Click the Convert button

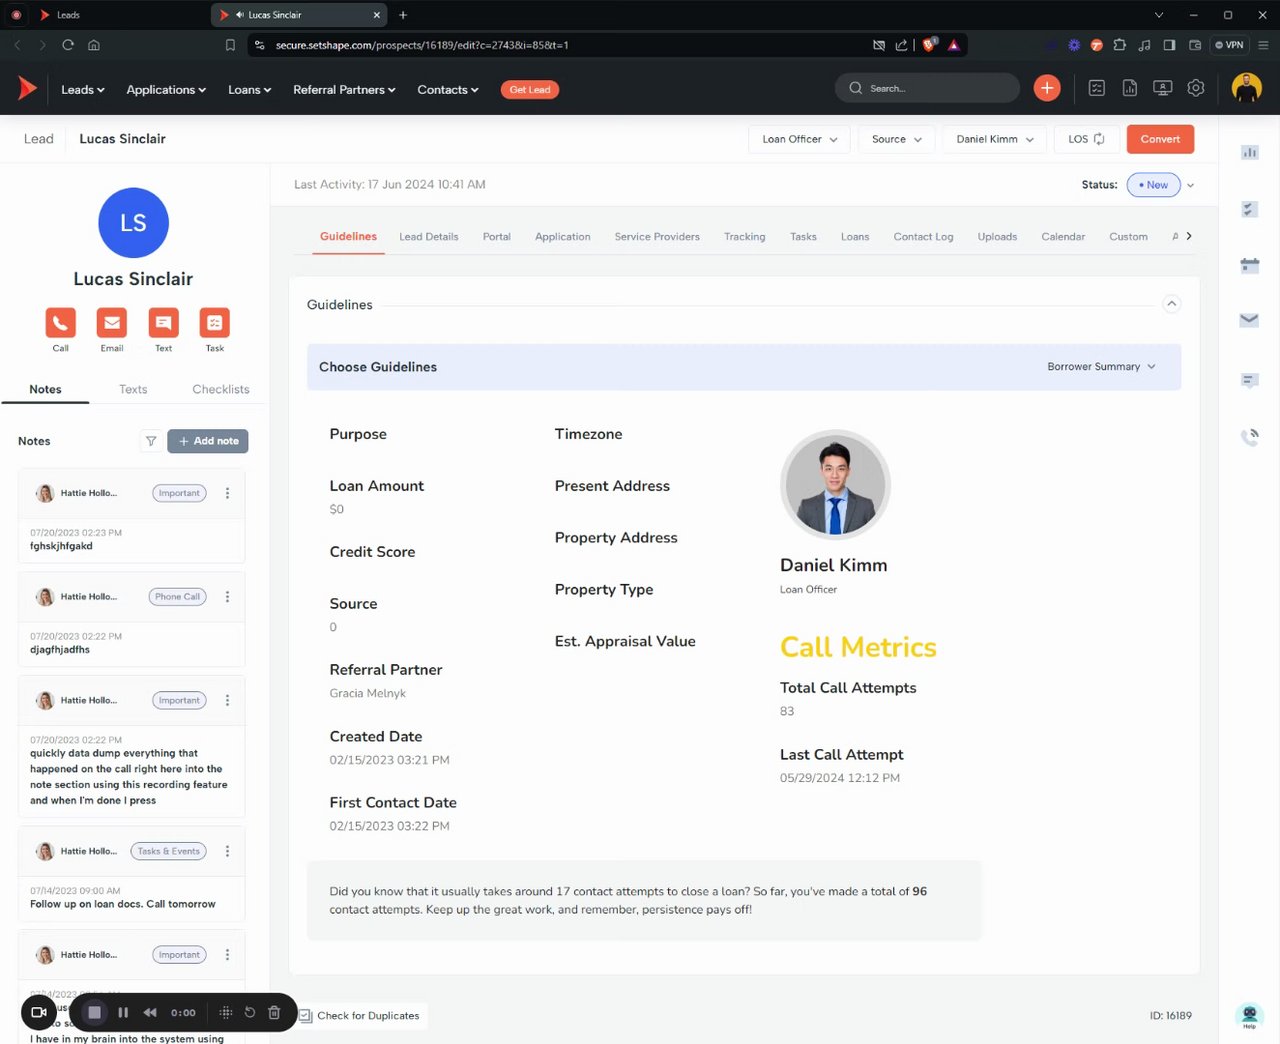point(1160,139)
